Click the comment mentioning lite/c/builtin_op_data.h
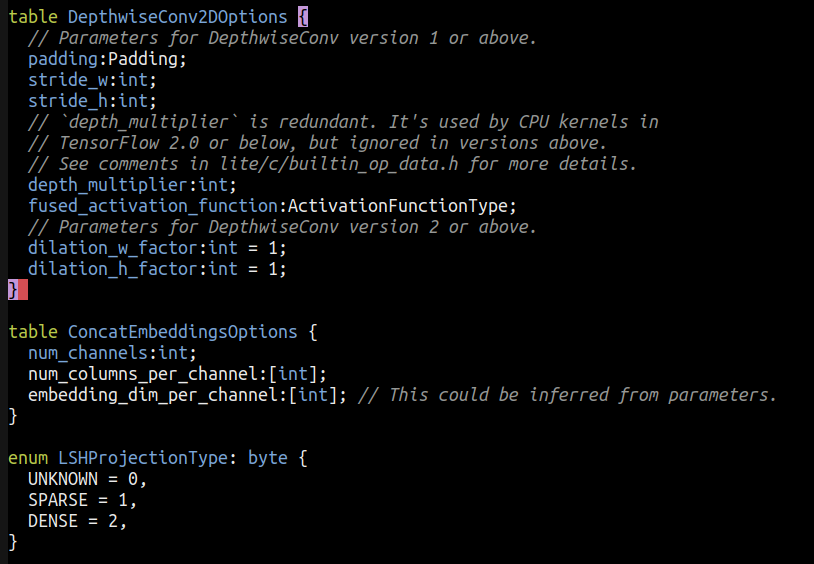Image resolution: width=814 pixels, height=564 pixels. click(x=332, y=164)
